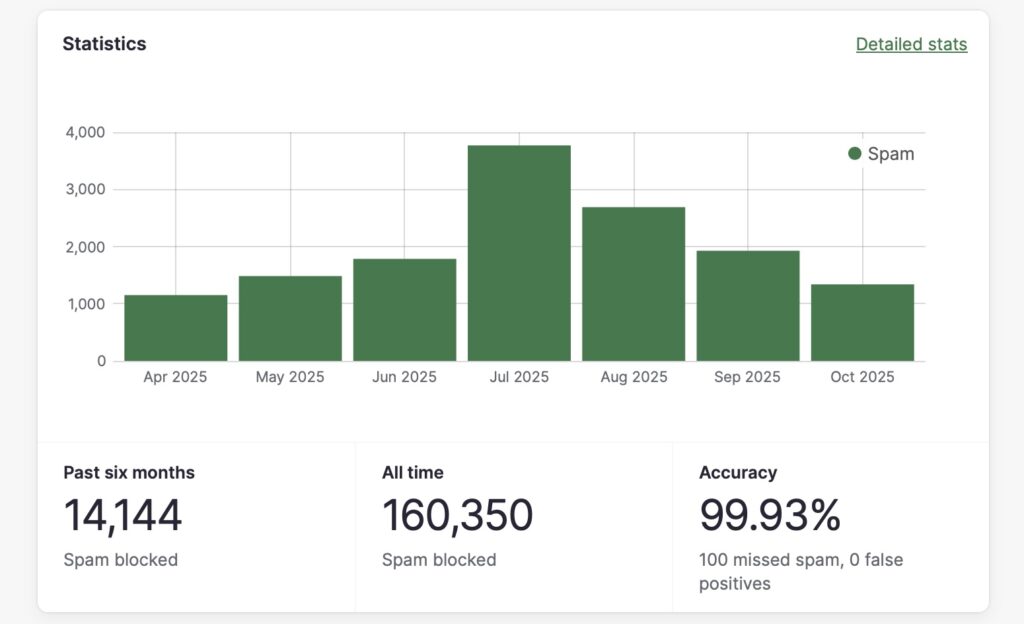Screen dimensions: 1024x624
Task: Click the 'Past six months' label
Action: click(x=129, y=472)
